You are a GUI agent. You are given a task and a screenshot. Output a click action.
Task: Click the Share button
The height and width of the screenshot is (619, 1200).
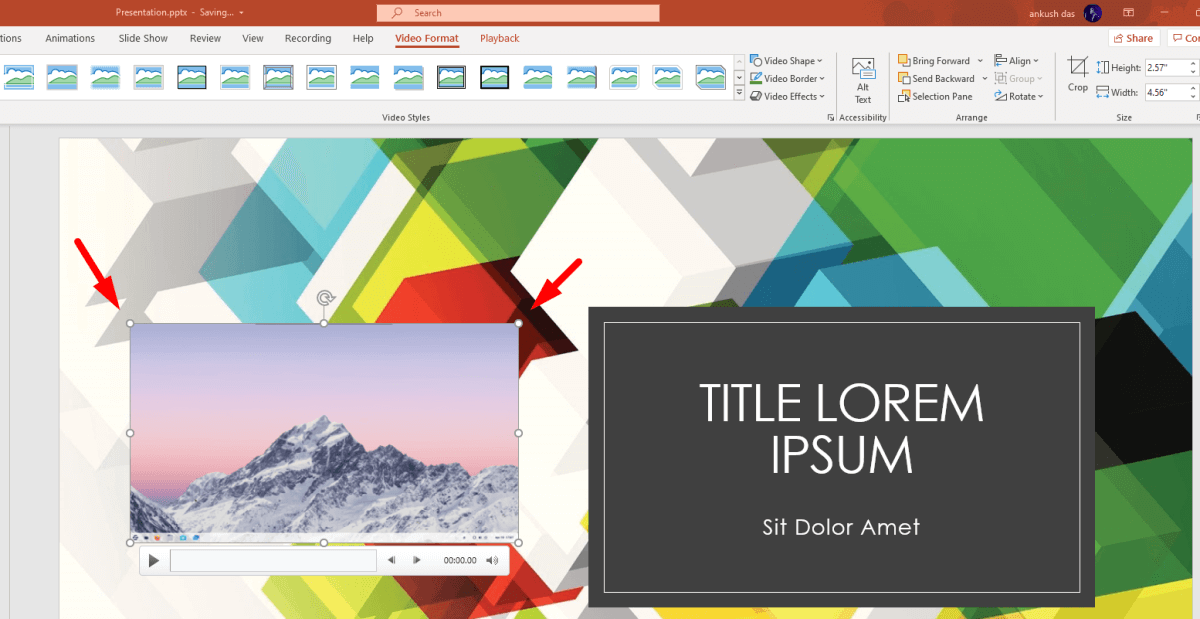point(1132,37)
